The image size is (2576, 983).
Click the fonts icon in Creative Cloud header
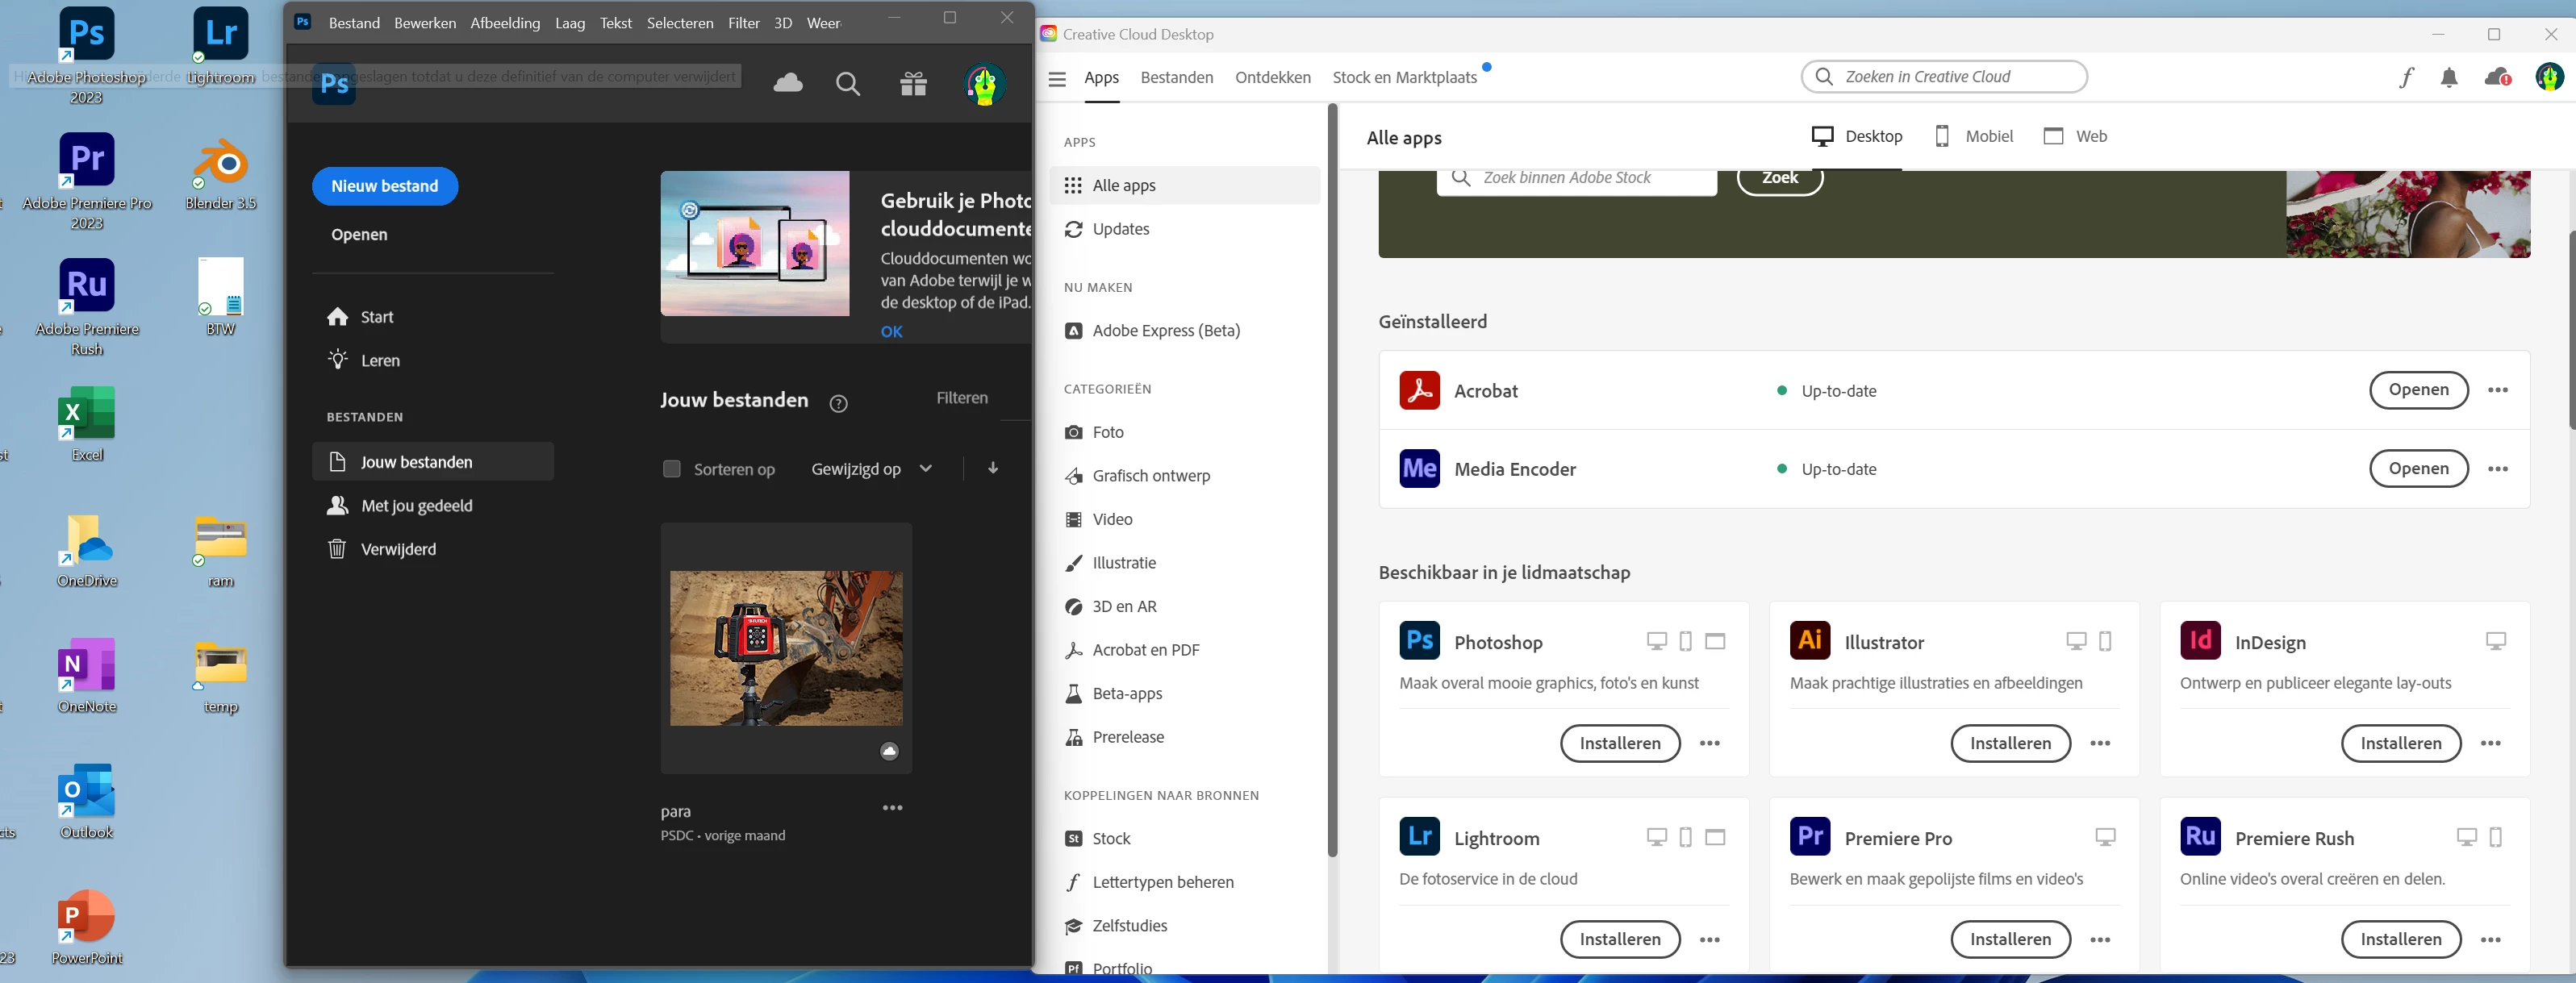point(2406,78)
